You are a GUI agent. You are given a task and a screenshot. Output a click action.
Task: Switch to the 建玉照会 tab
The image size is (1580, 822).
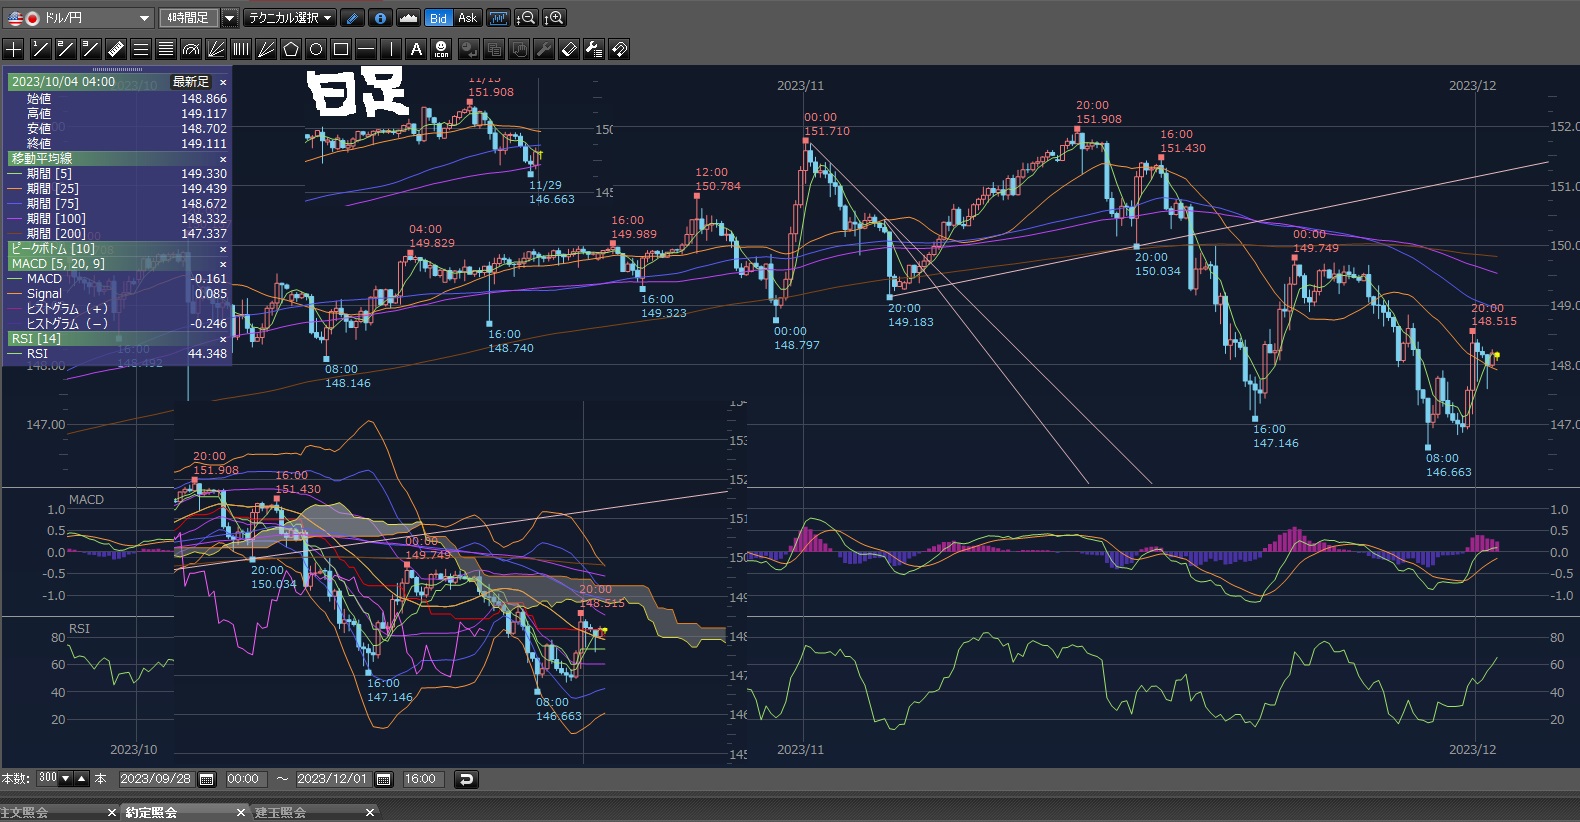tap(281, 812)
